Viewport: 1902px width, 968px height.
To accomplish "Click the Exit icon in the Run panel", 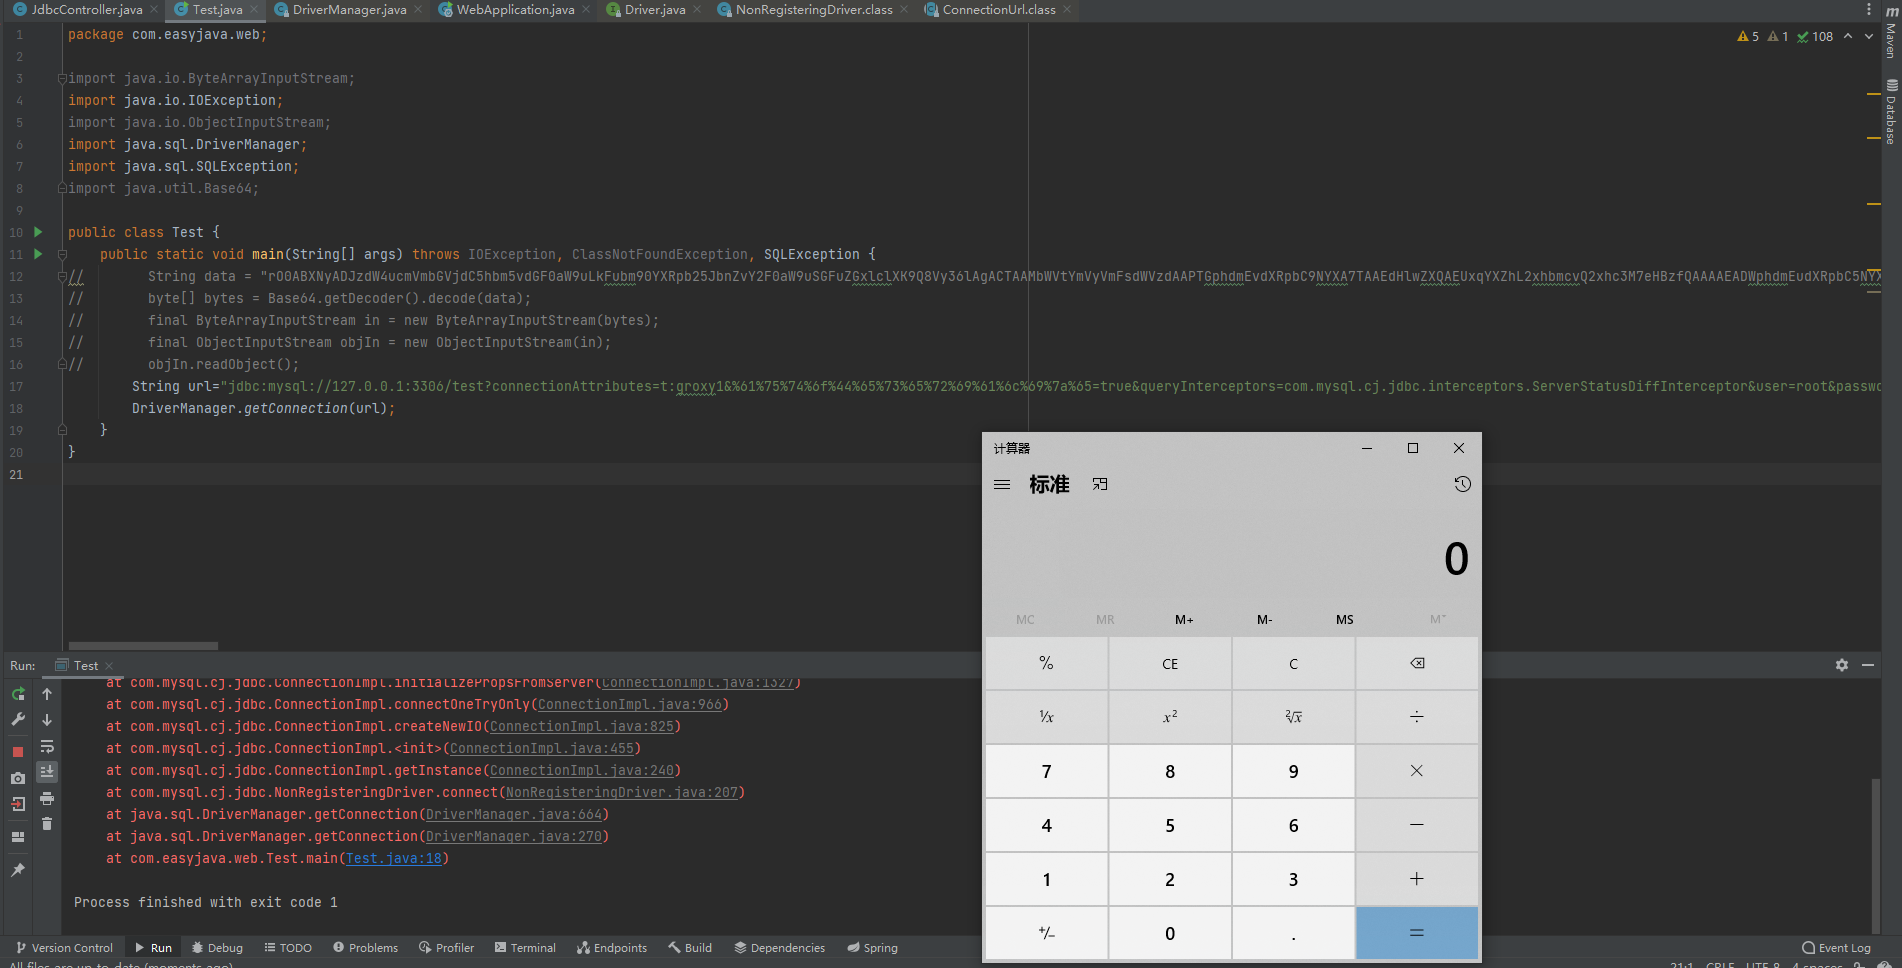I will [x=18, y=804].
